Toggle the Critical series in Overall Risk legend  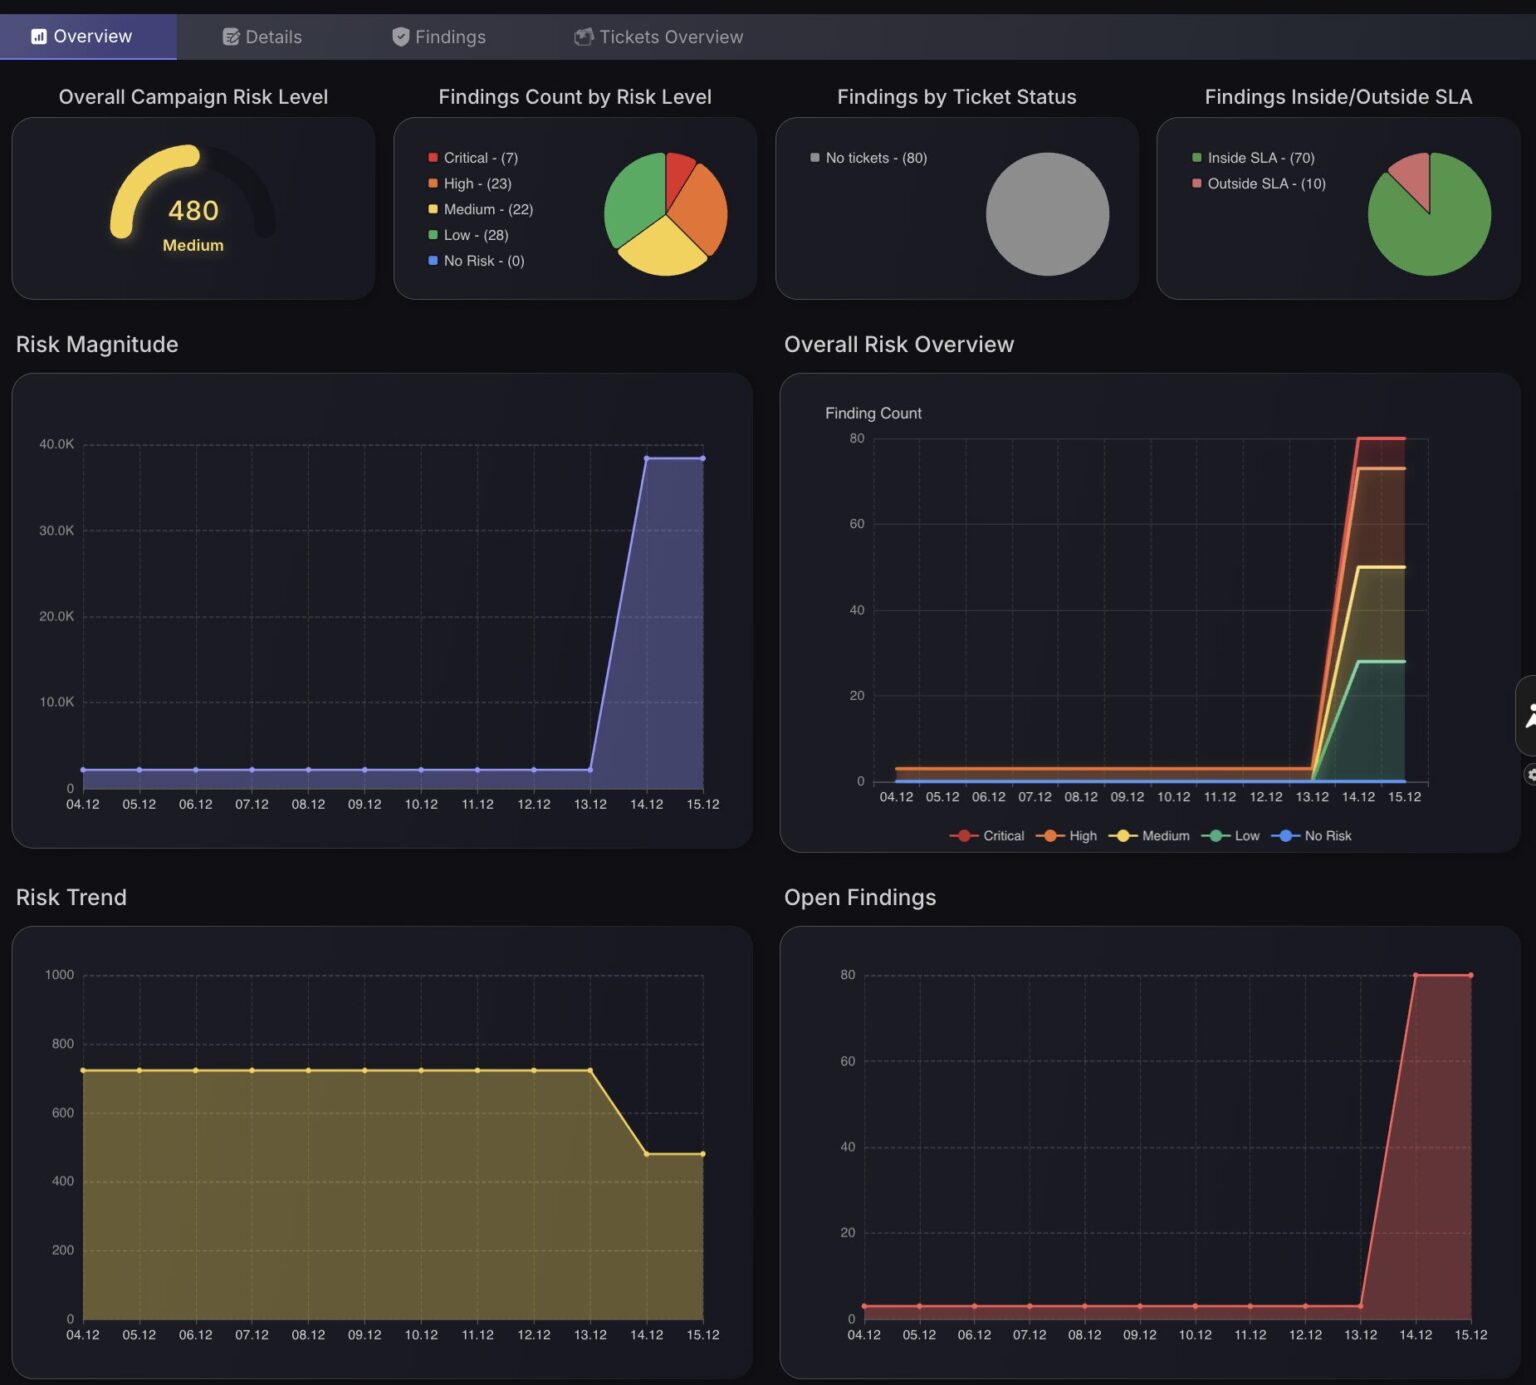987,836
